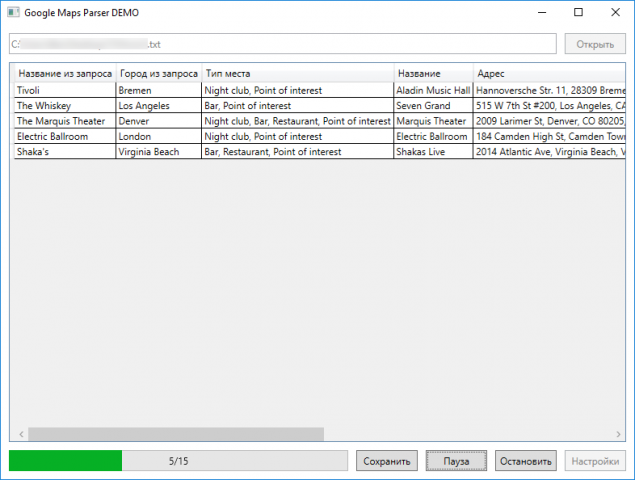Sort by Адрес column header

point(549,73)
